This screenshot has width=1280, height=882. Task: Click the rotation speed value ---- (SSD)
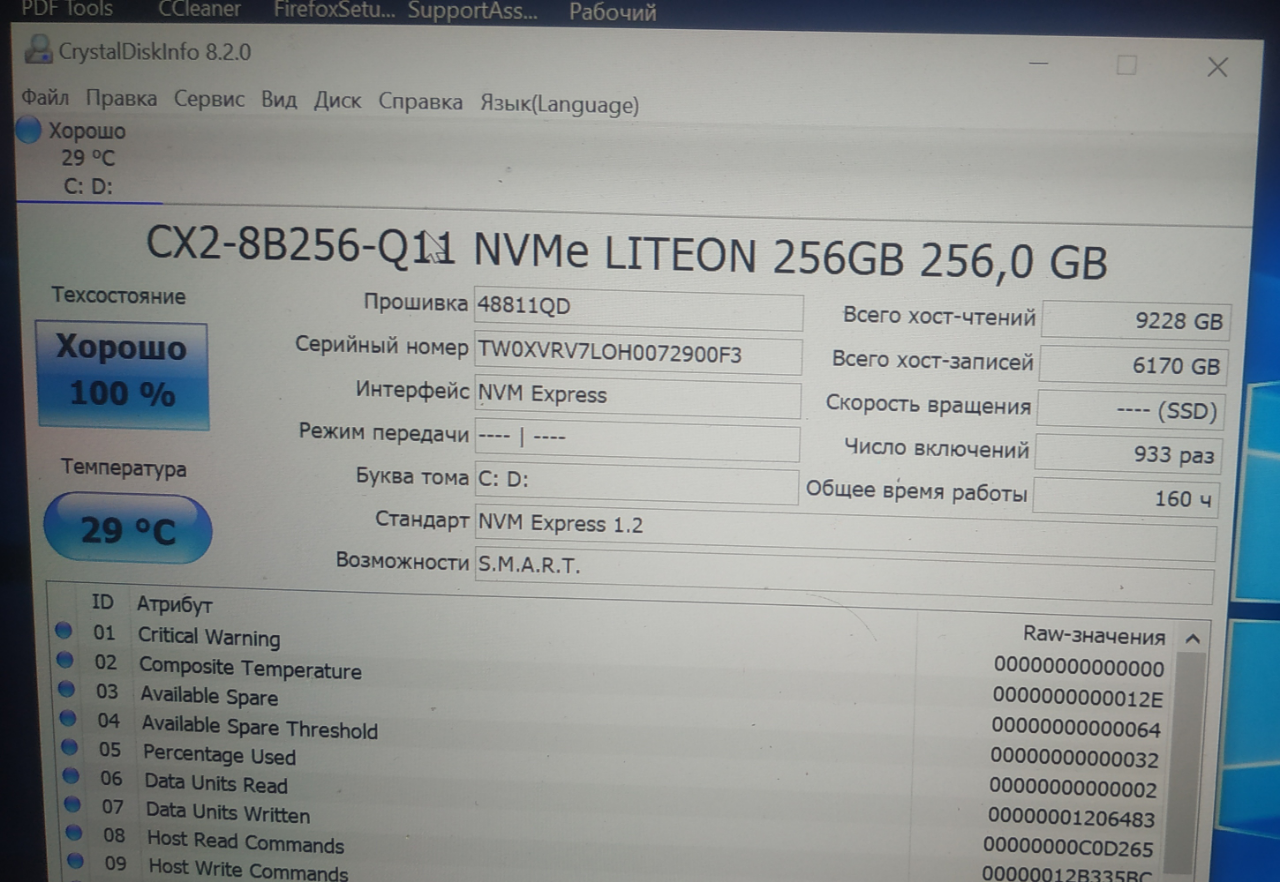click(x=1130, y=410)
